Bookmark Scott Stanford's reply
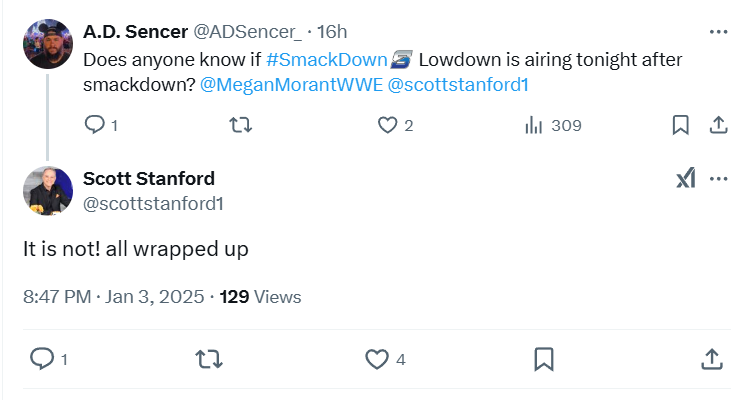751x400 pixels. [544, 358]
